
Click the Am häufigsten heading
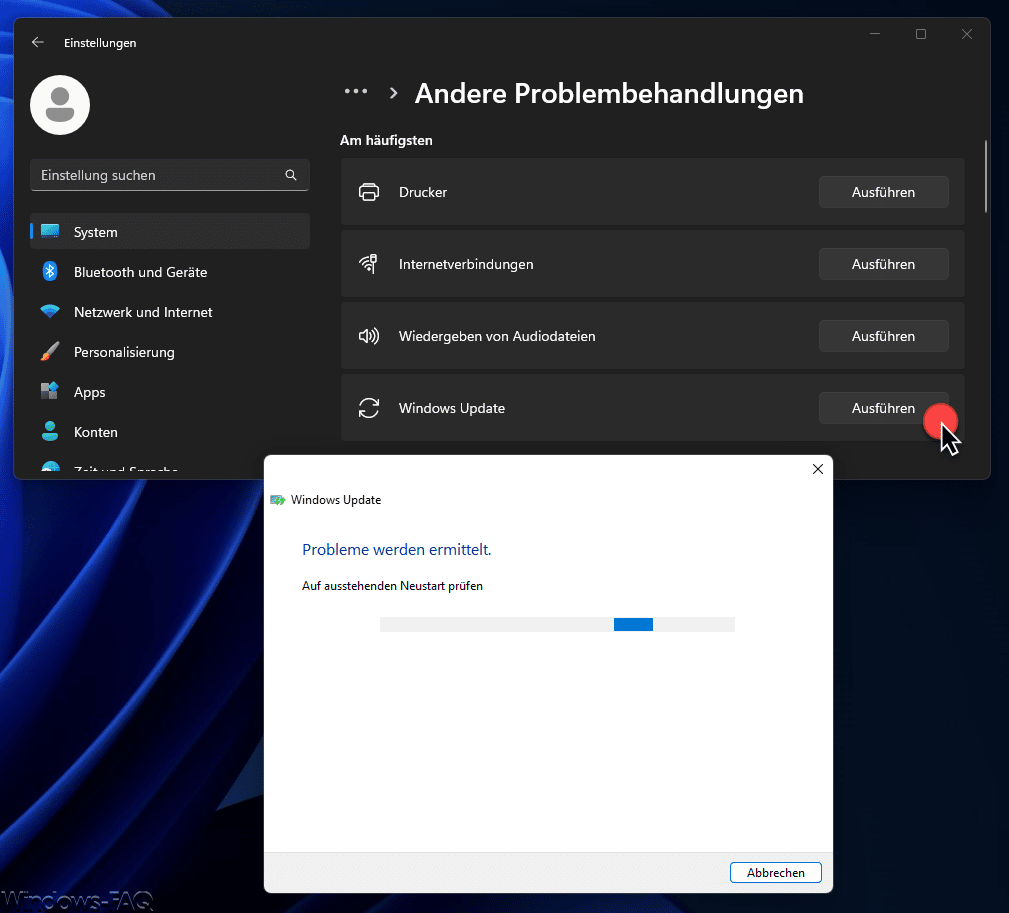(x=386, y=140)
